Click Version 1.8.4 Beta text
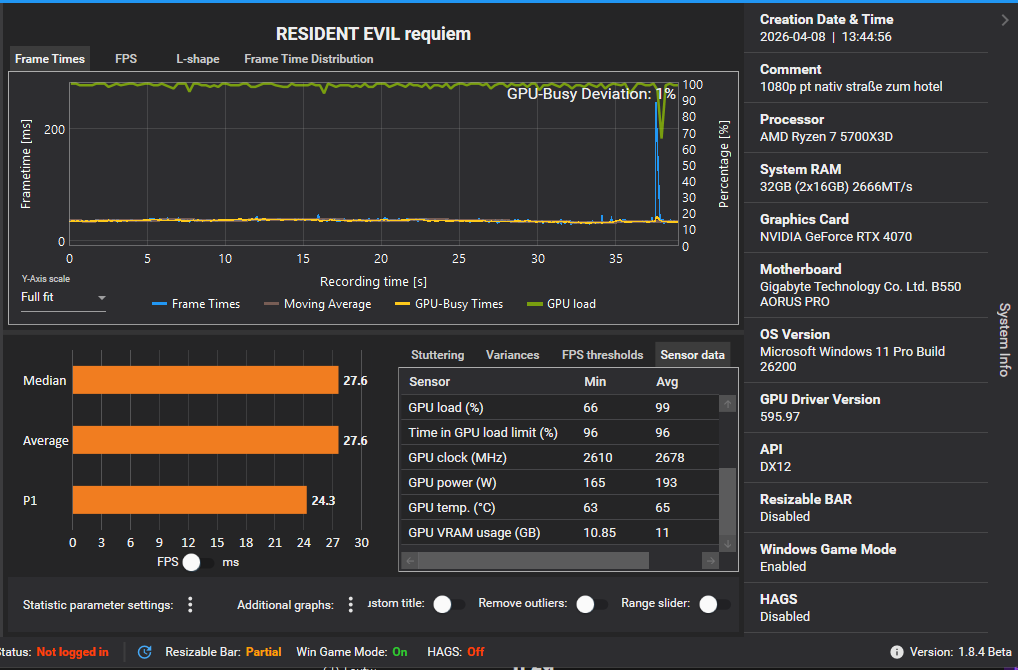This screenshot has width=1018, height=670. point(960,652)
